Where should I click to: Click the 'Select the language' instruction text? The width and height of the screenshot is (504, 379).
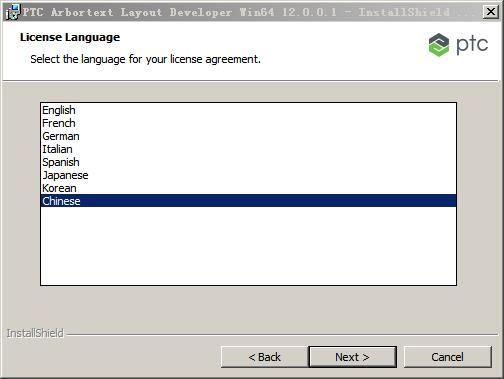click(145, 59)
